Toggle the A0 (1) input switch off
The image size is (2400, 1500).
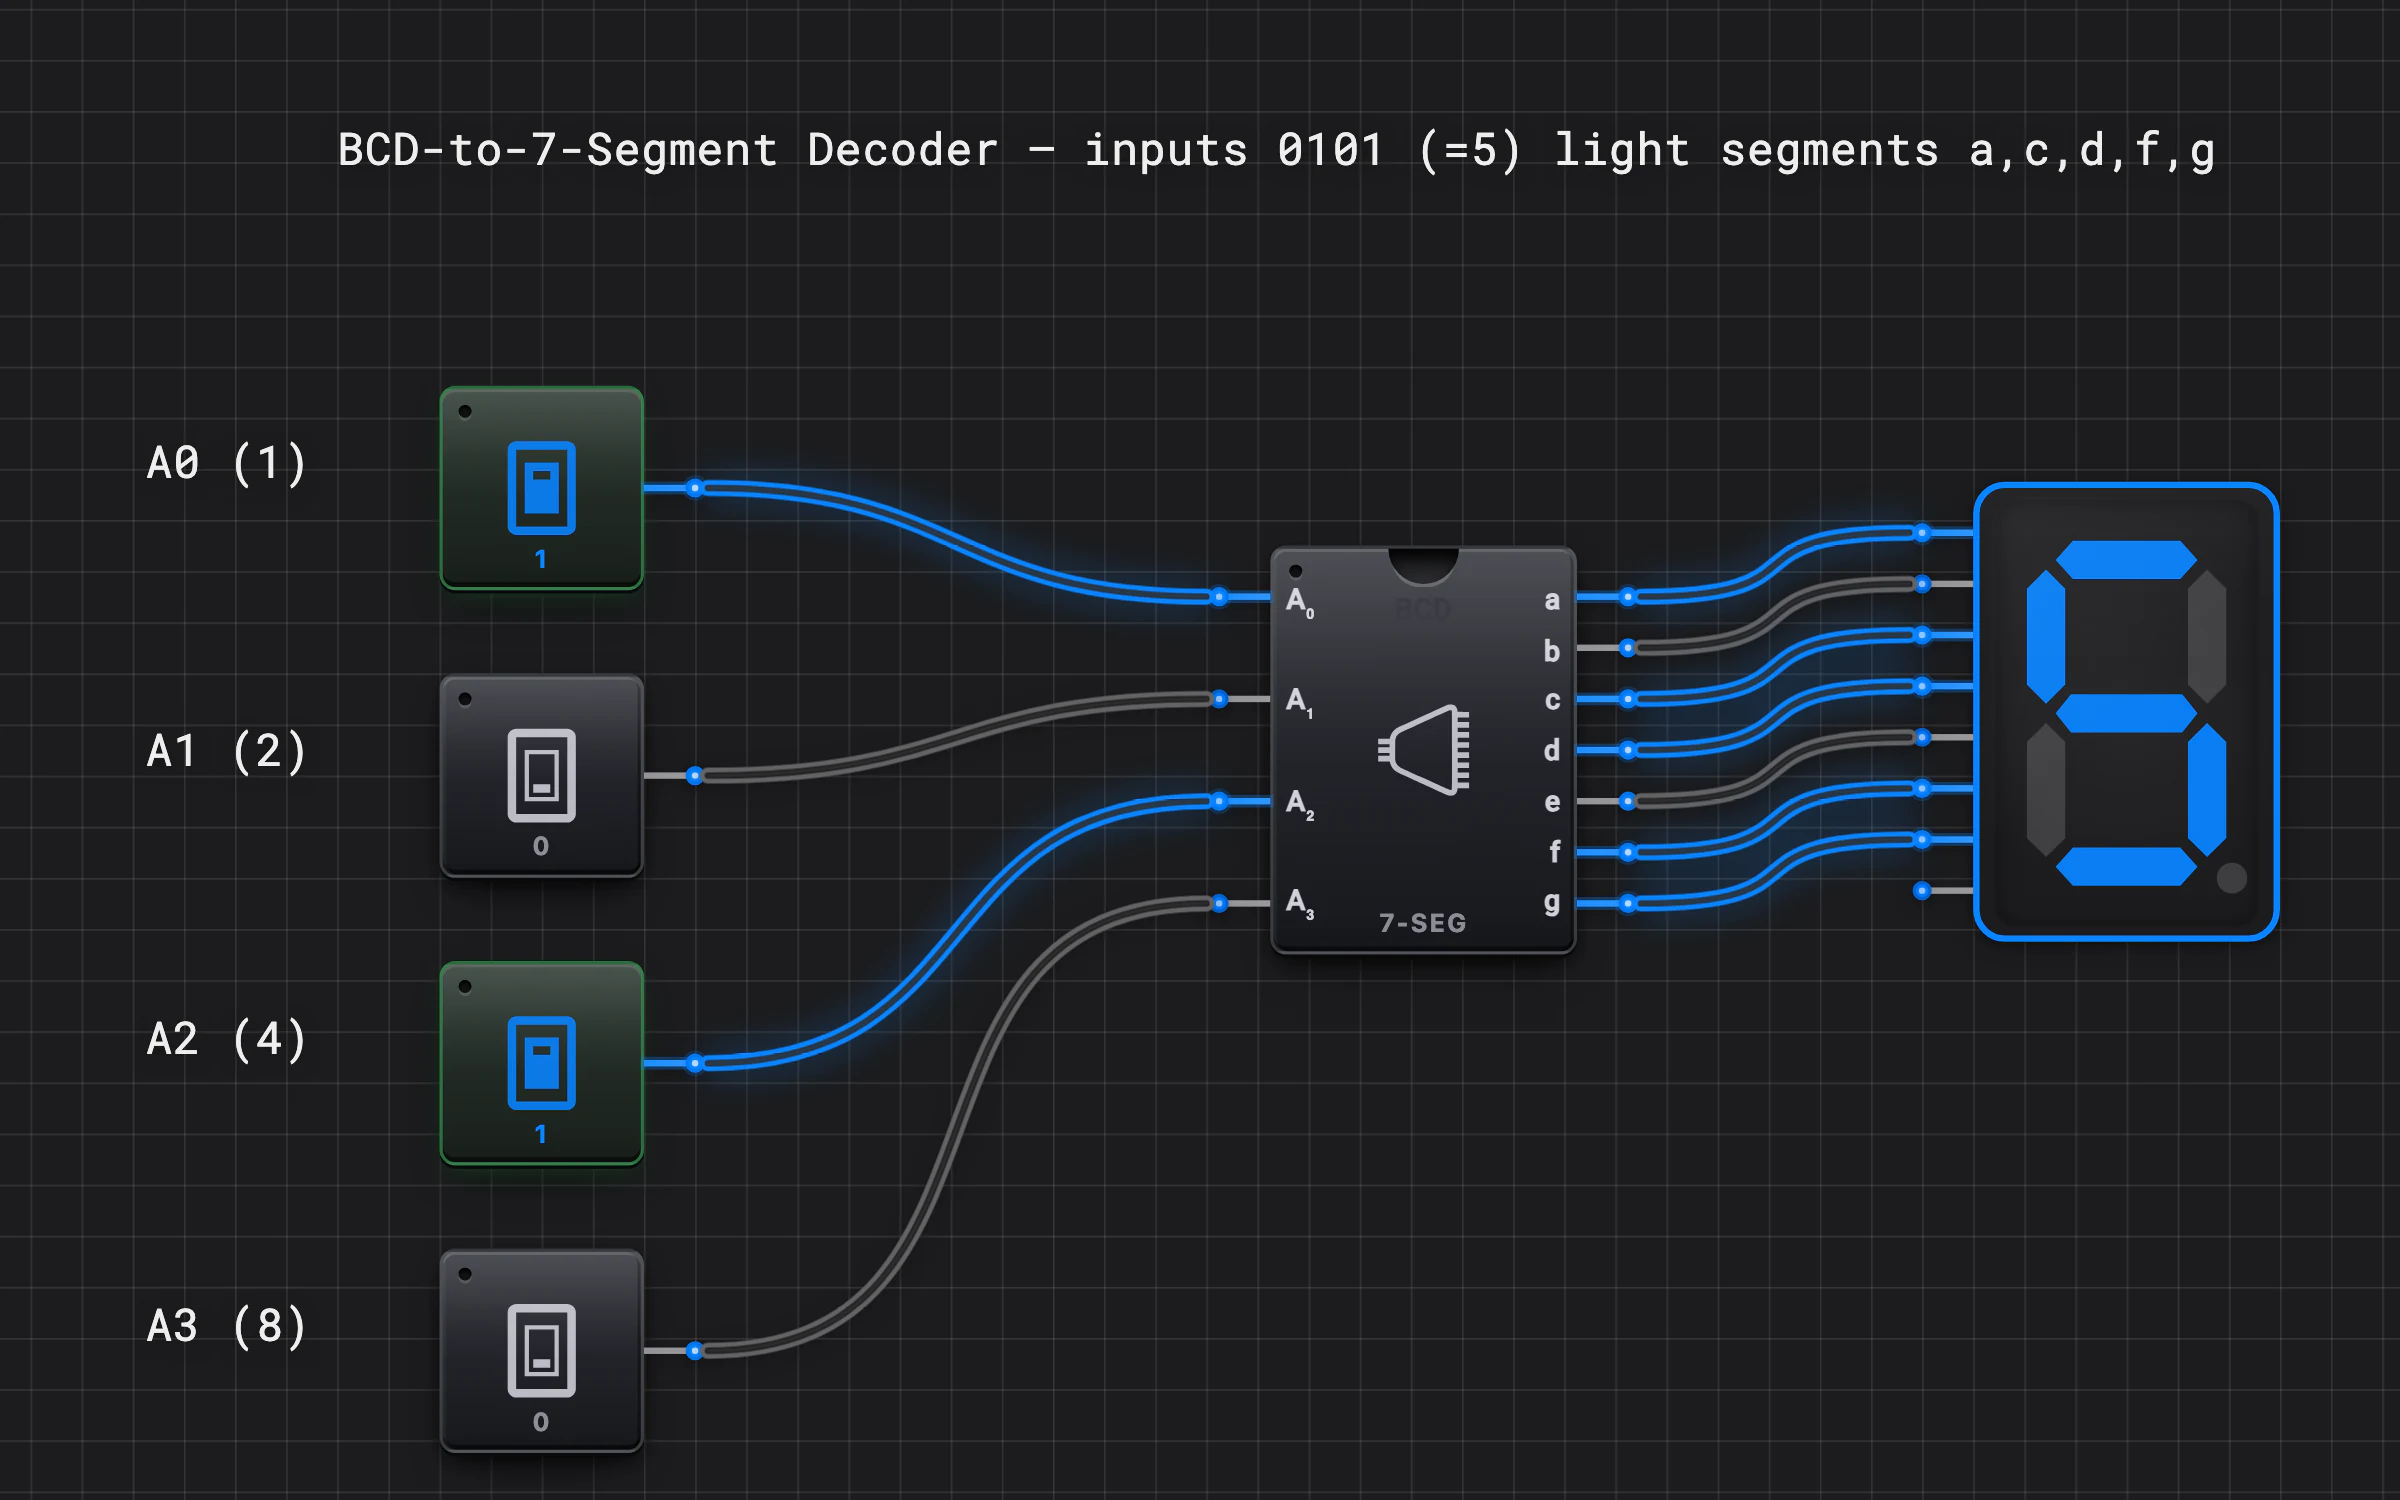(x=541, y=488)
